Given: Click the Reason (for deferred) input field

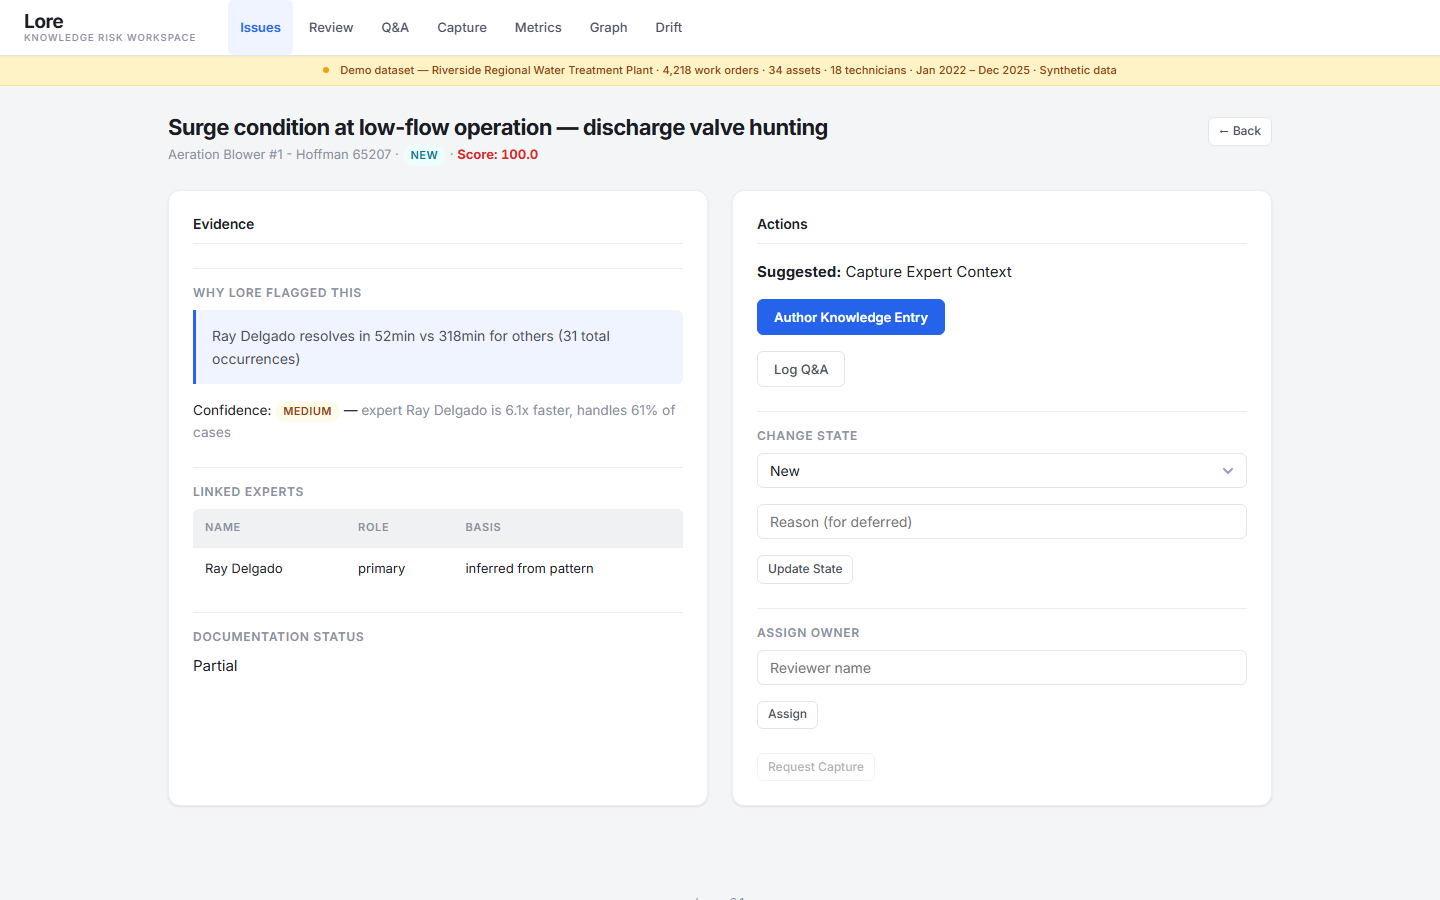Looking at the screenshot, I should coord(1000,521).
